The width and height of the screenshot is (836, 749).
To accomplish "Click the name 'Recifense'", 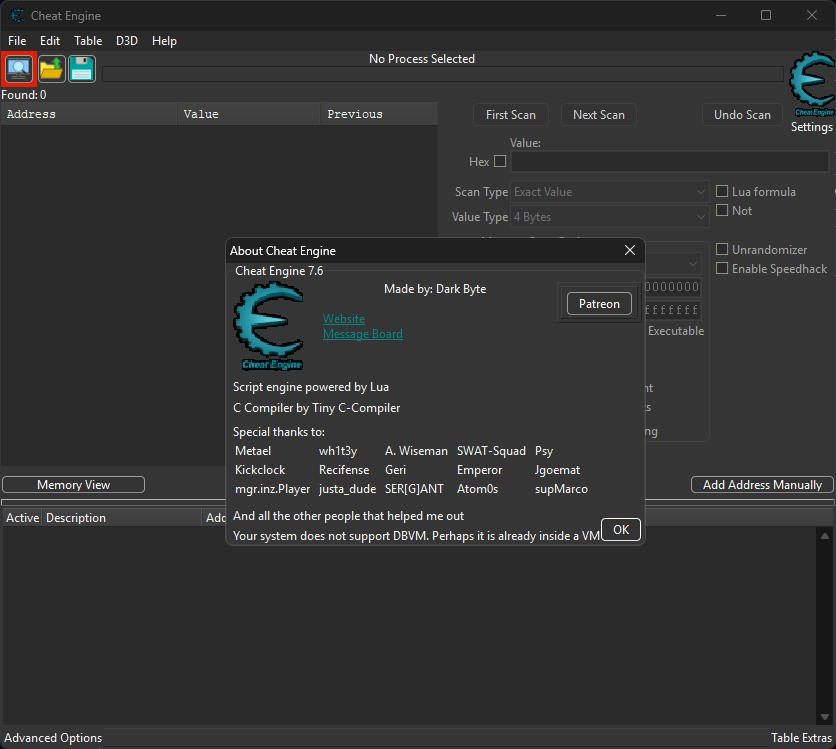I will (x=344, y=470).
